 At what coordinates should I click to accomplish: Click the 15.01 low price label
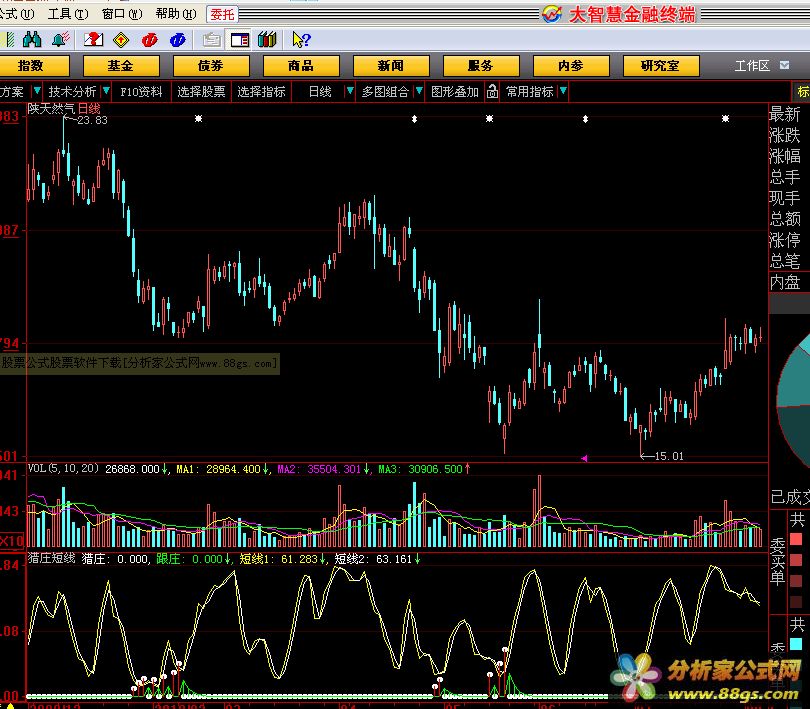click(x=669, y=456)
